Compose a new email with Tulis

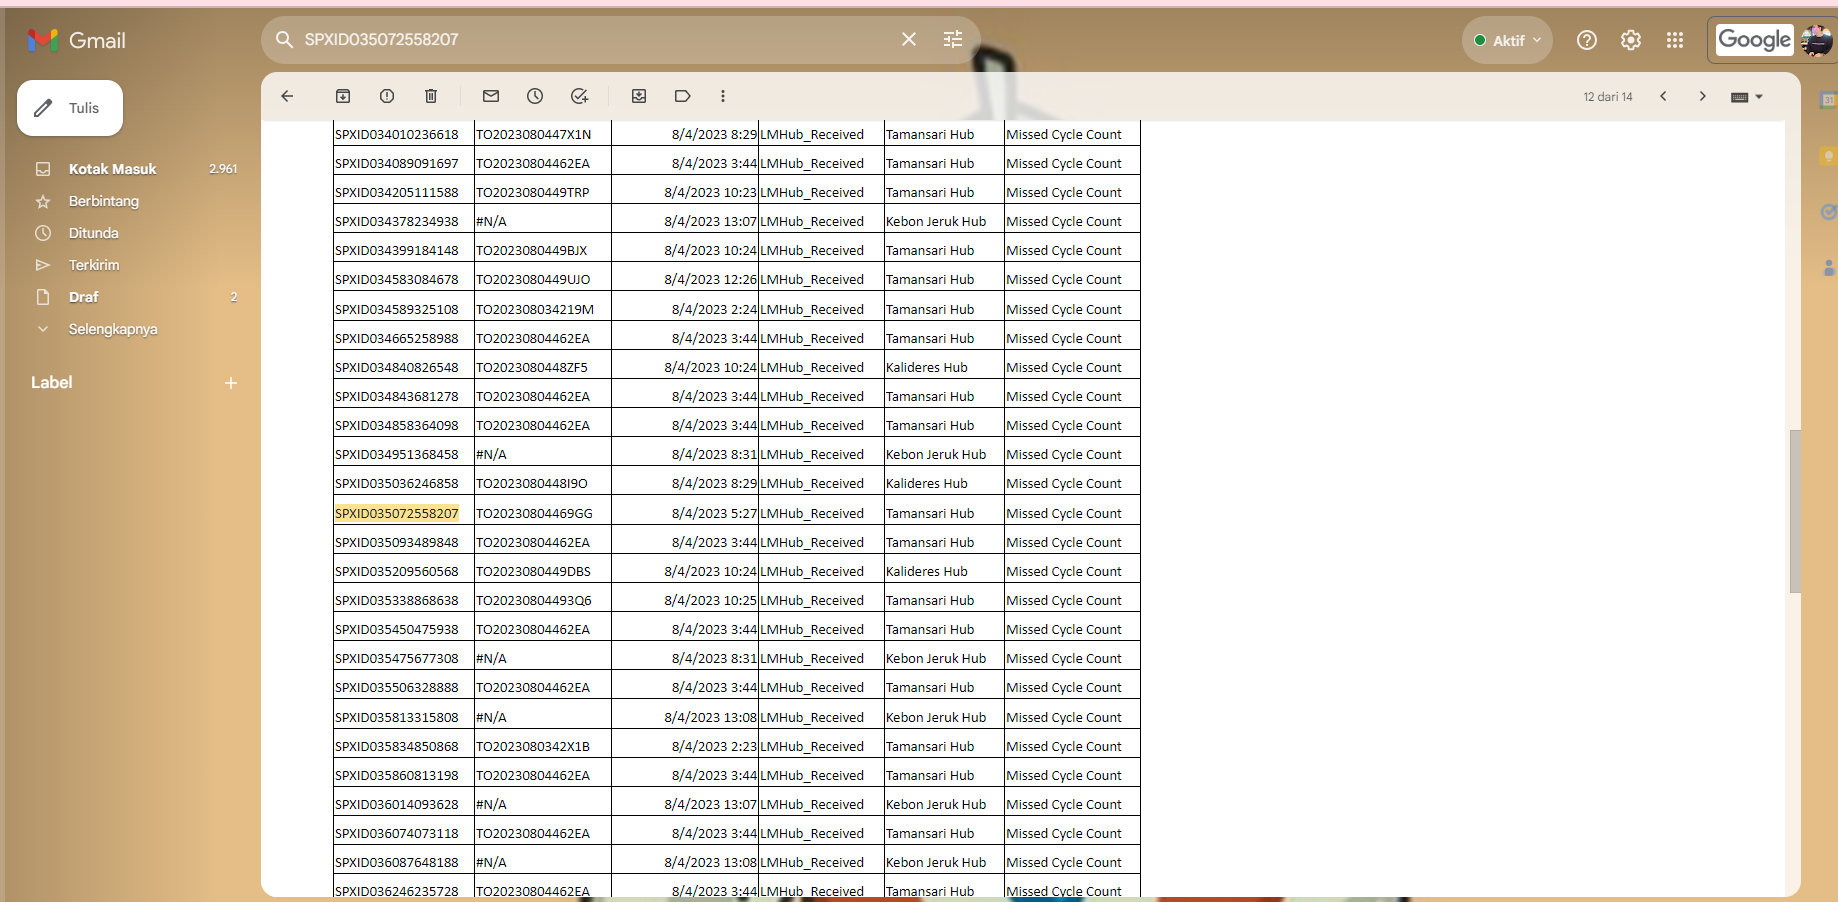70,108
